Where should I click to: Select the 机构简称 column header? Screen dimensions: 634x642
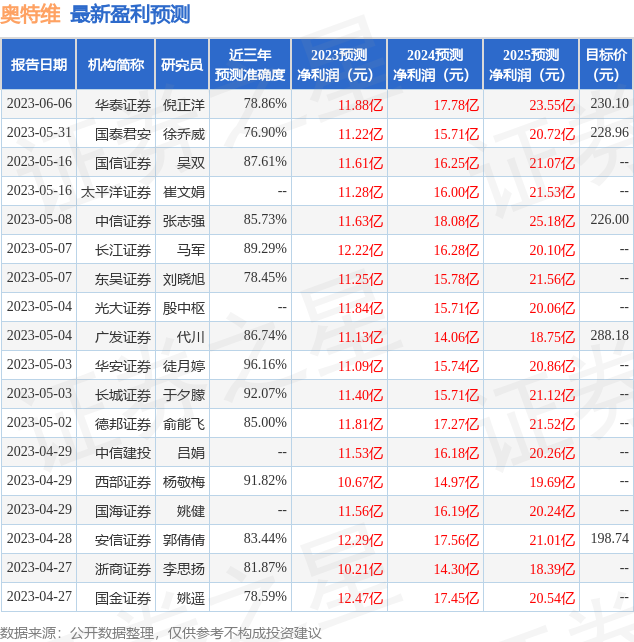[116, 64]
